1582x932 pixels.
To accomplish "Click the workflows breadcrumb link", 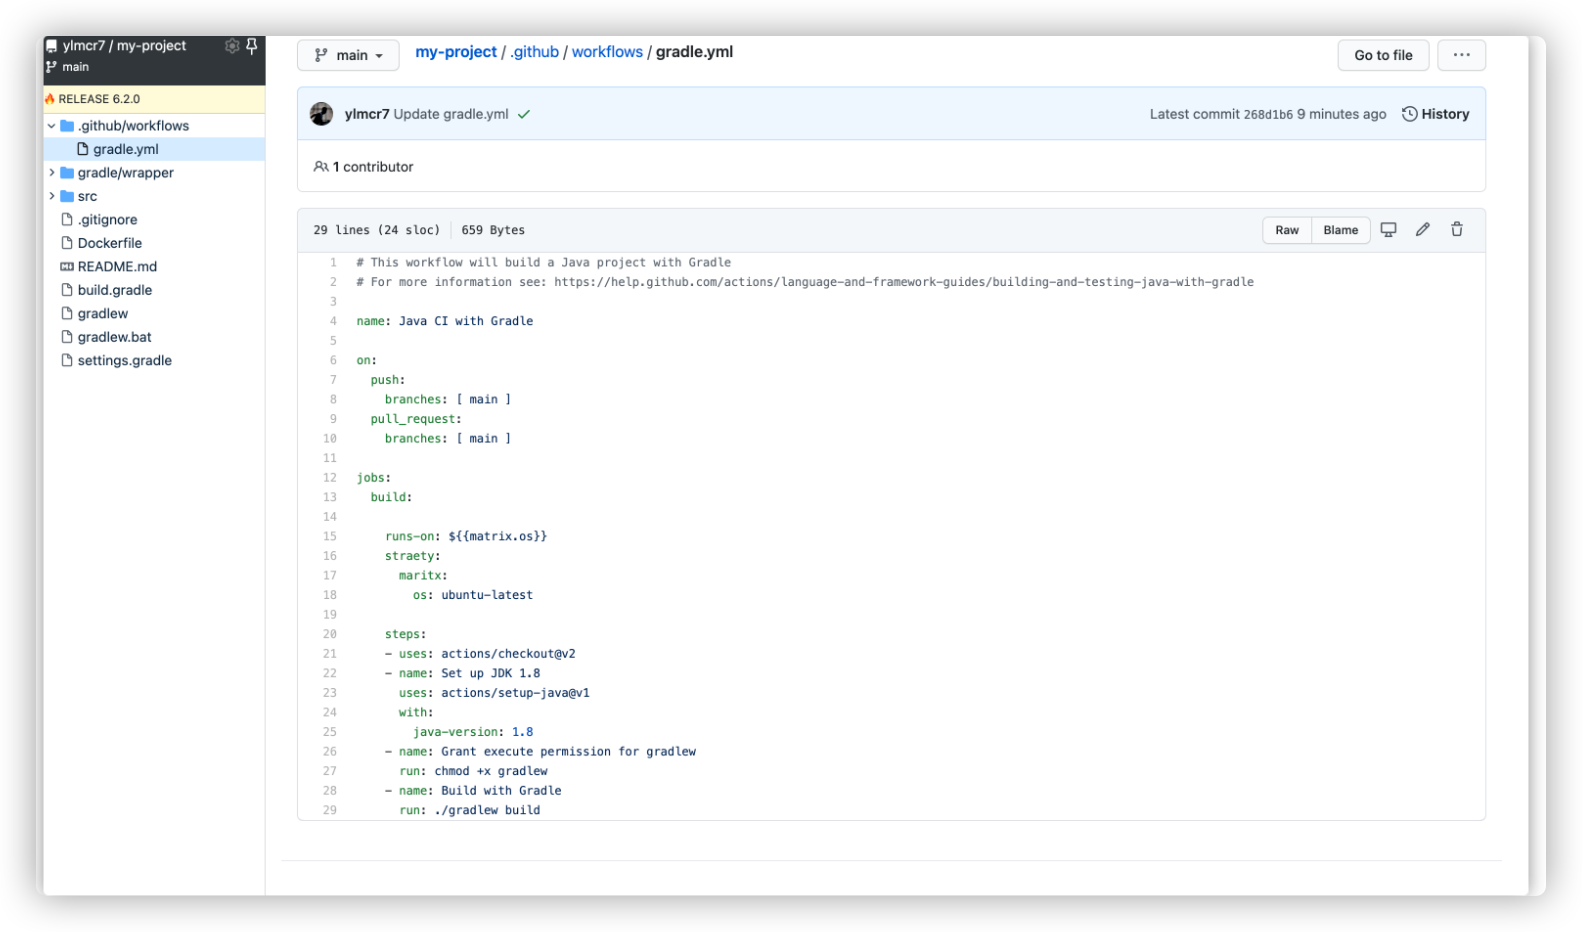I will point(607,52).
